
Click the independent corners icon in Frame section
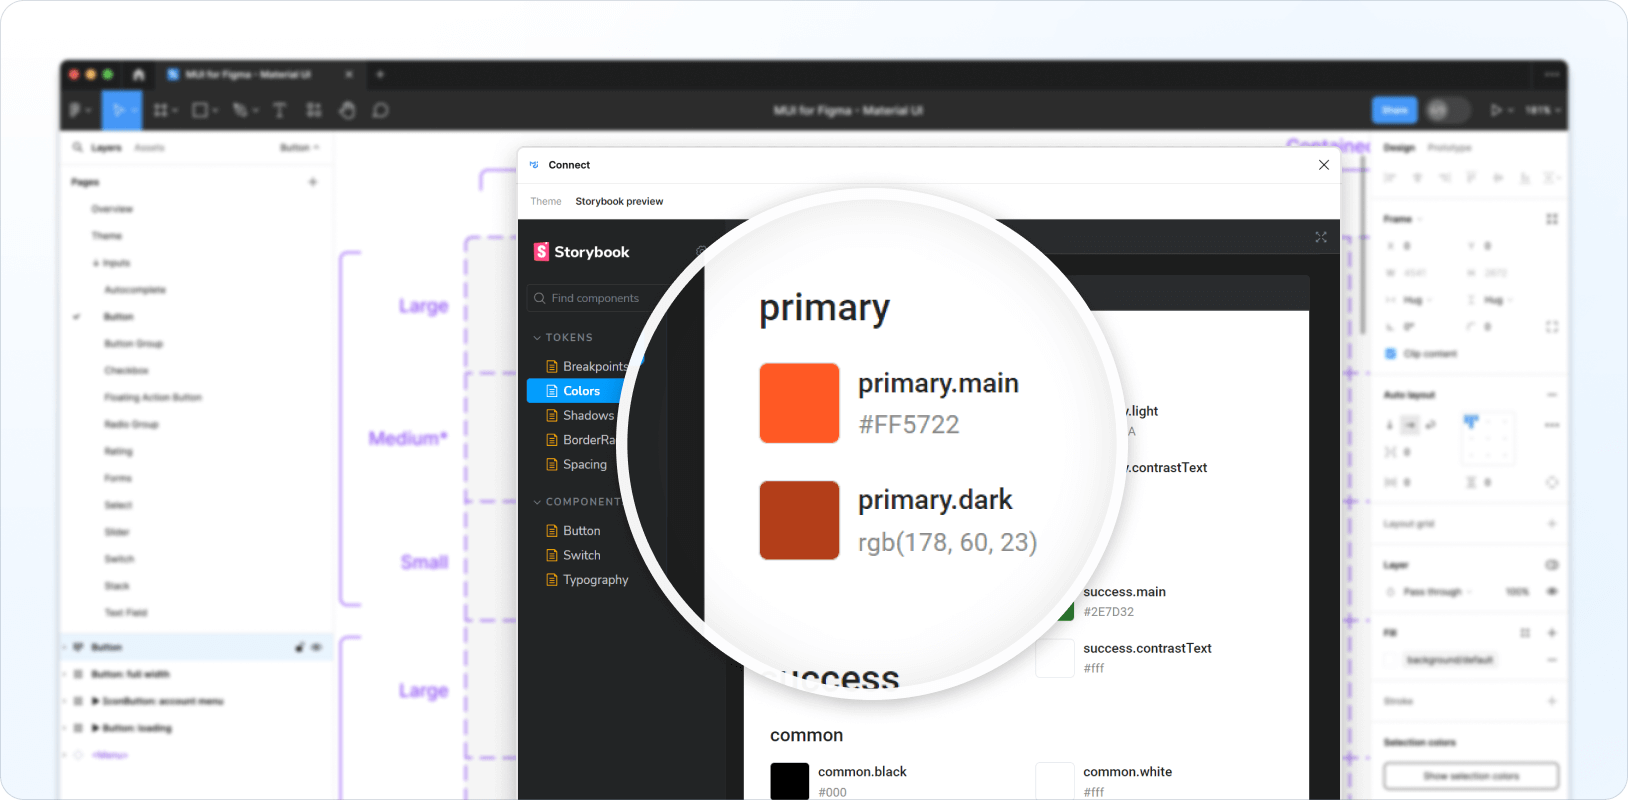[x=1552, y=327]
